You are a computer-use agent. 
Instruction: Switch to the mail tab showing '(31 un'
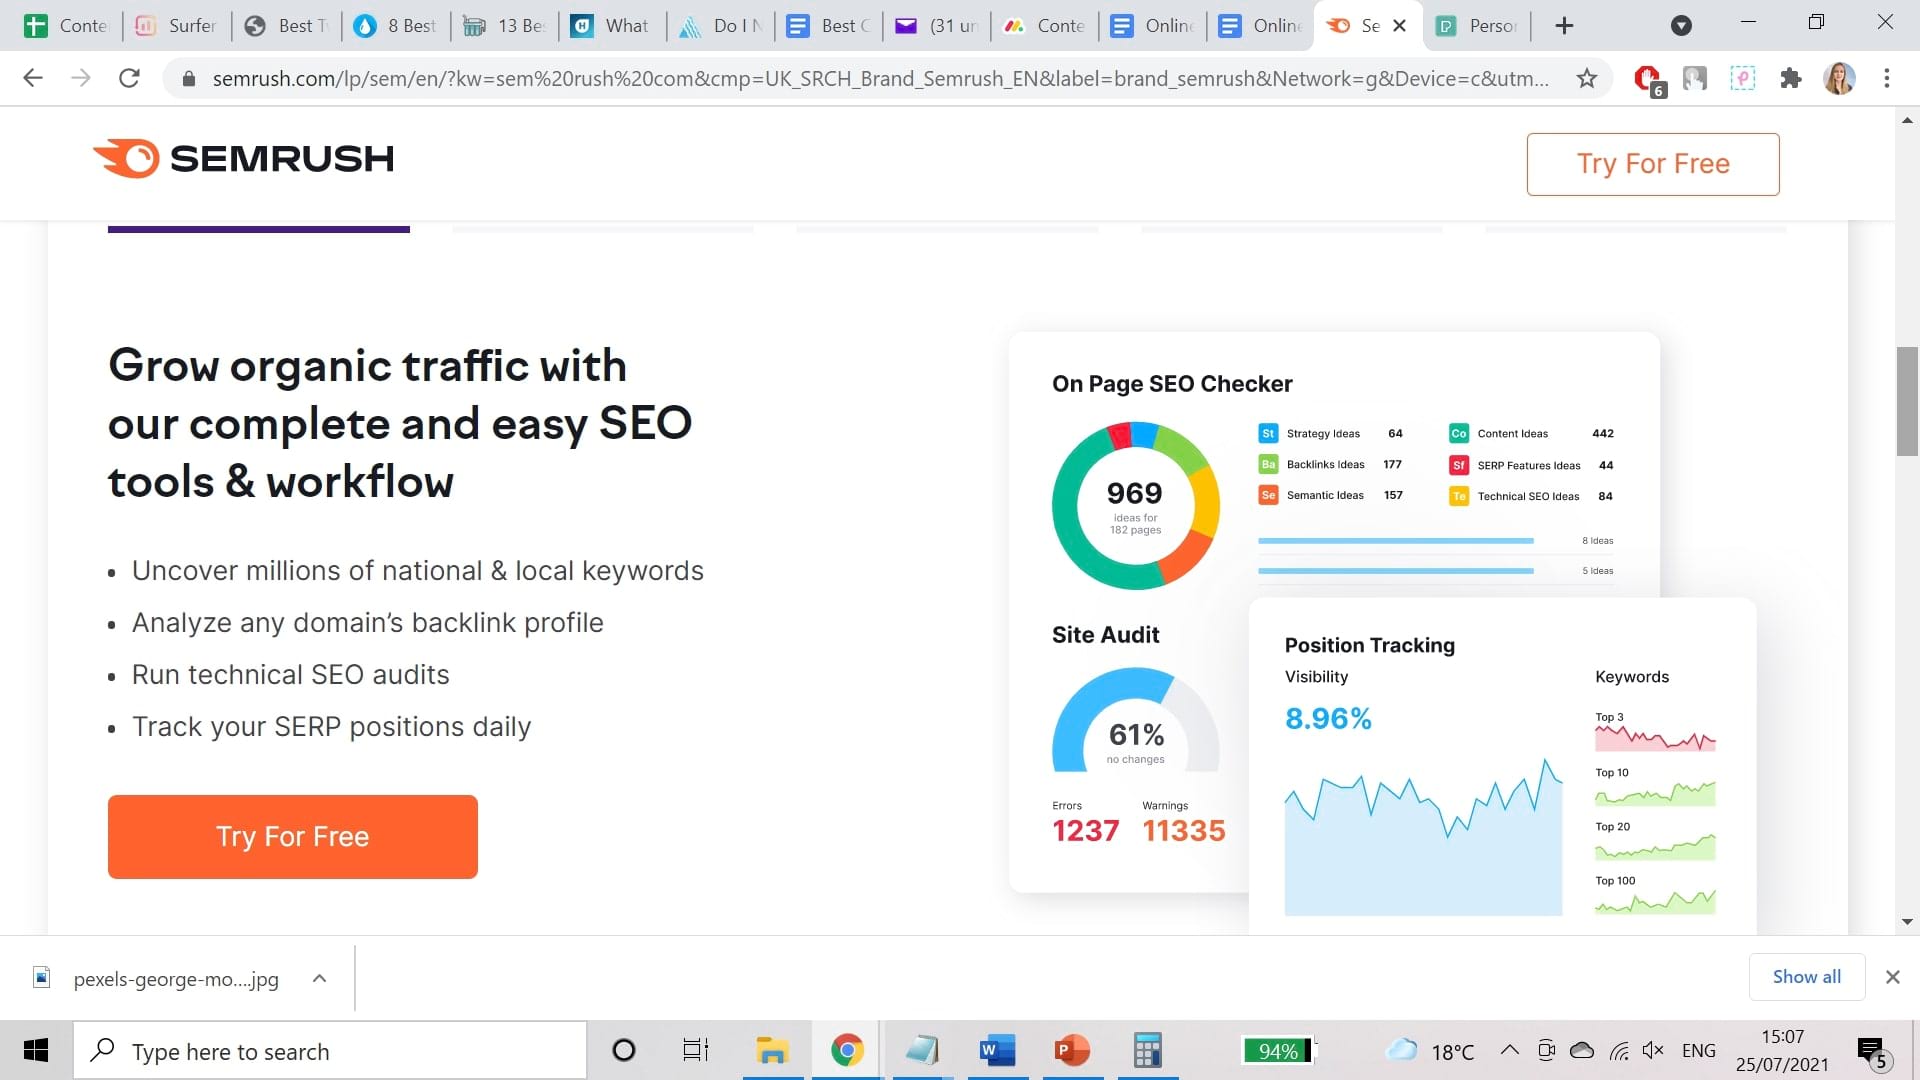pyautogui.click(x=938, y=26)
